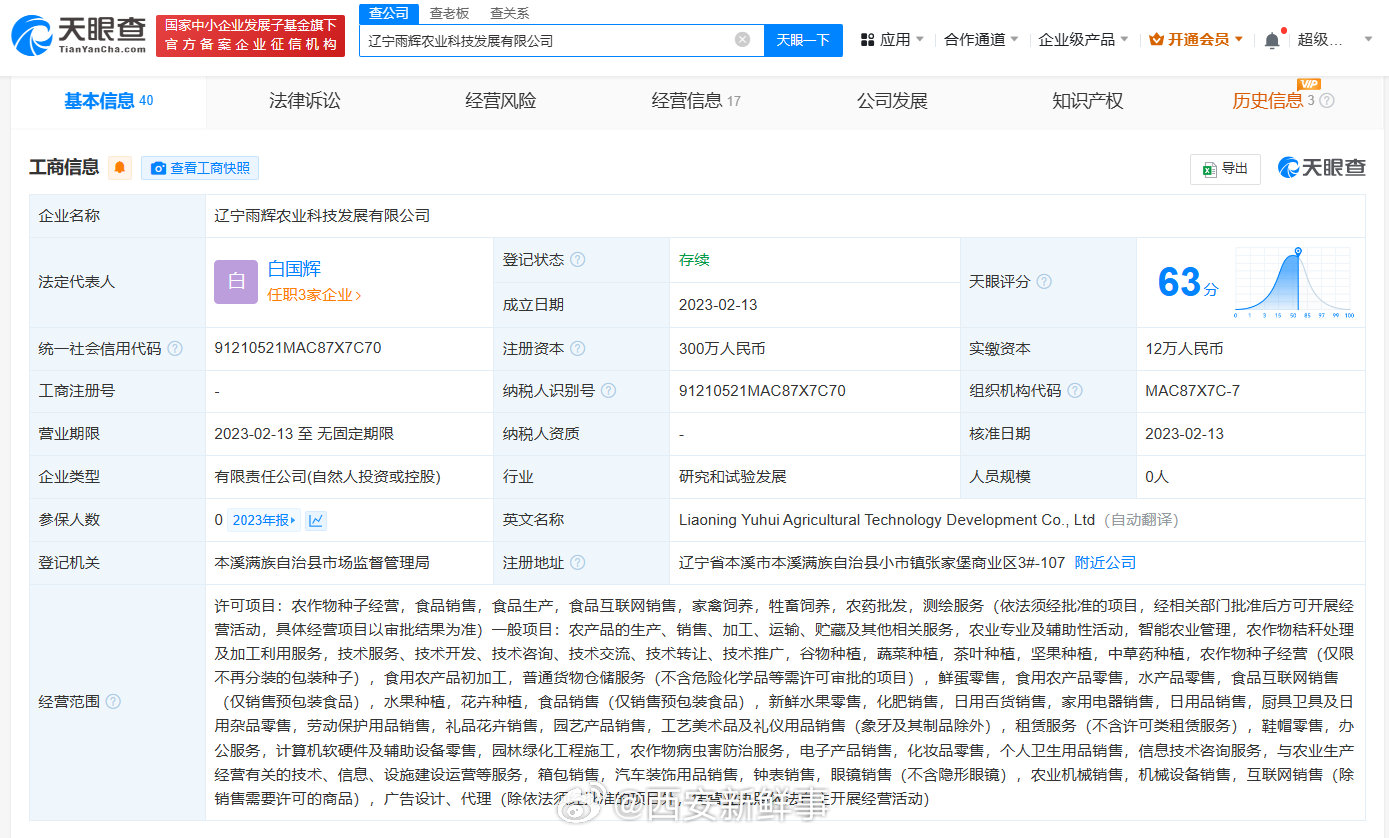This screenshot has height=838, width=1389.
Task: Open the 公司发展 tab
Action: click(x=892, y=101)
